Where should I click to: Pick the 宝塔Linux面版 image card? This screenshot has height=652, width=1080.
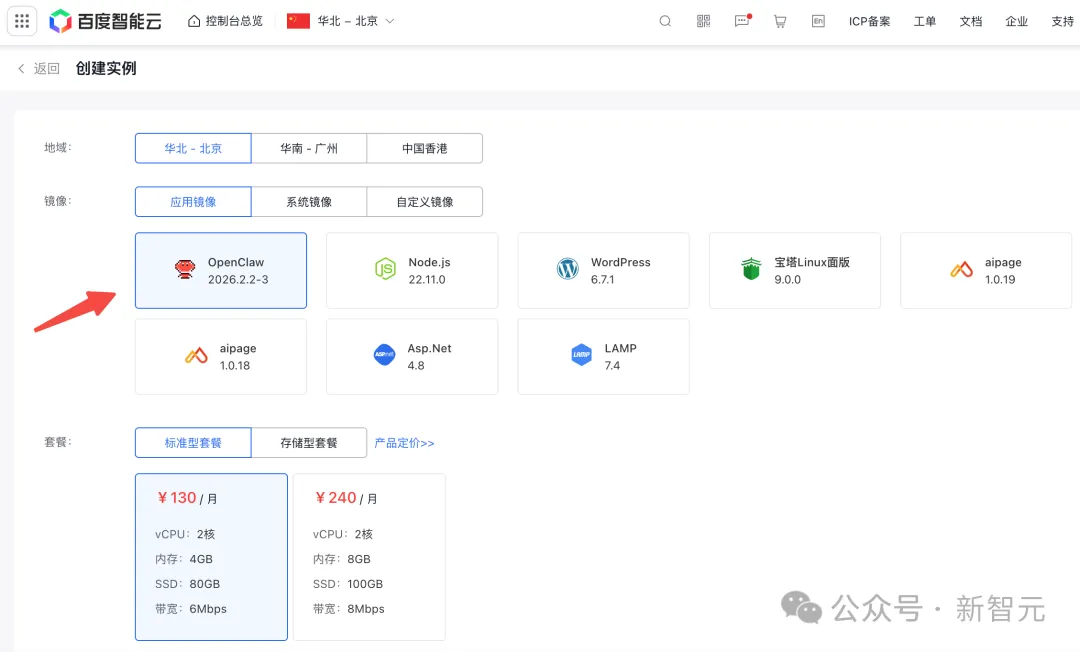pos(795,271)
